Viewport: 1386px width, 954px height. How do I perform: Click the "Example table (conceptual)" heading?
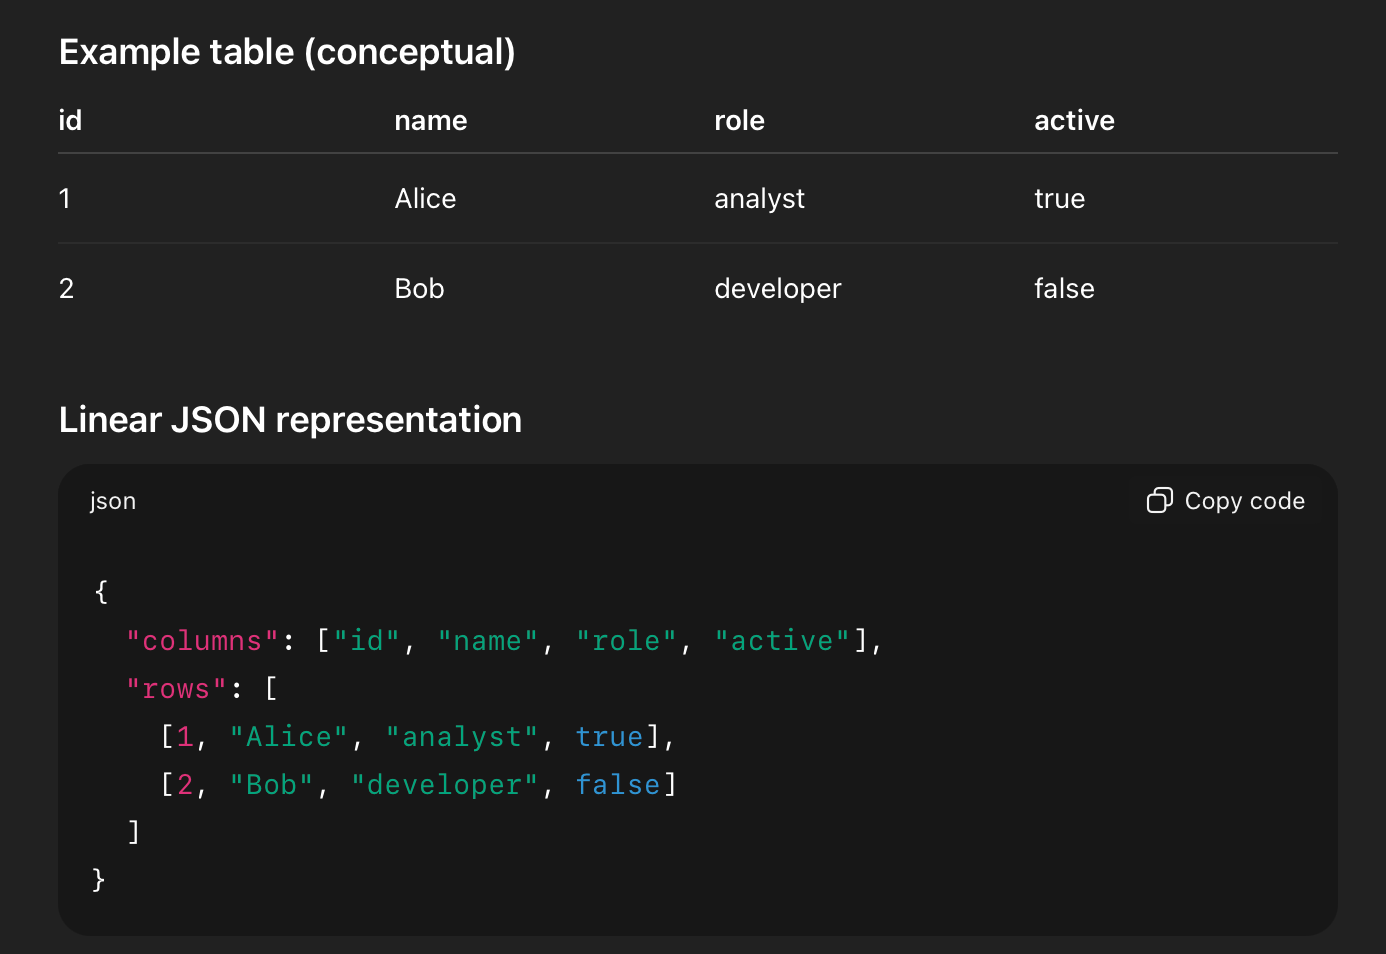click(287, 52)
